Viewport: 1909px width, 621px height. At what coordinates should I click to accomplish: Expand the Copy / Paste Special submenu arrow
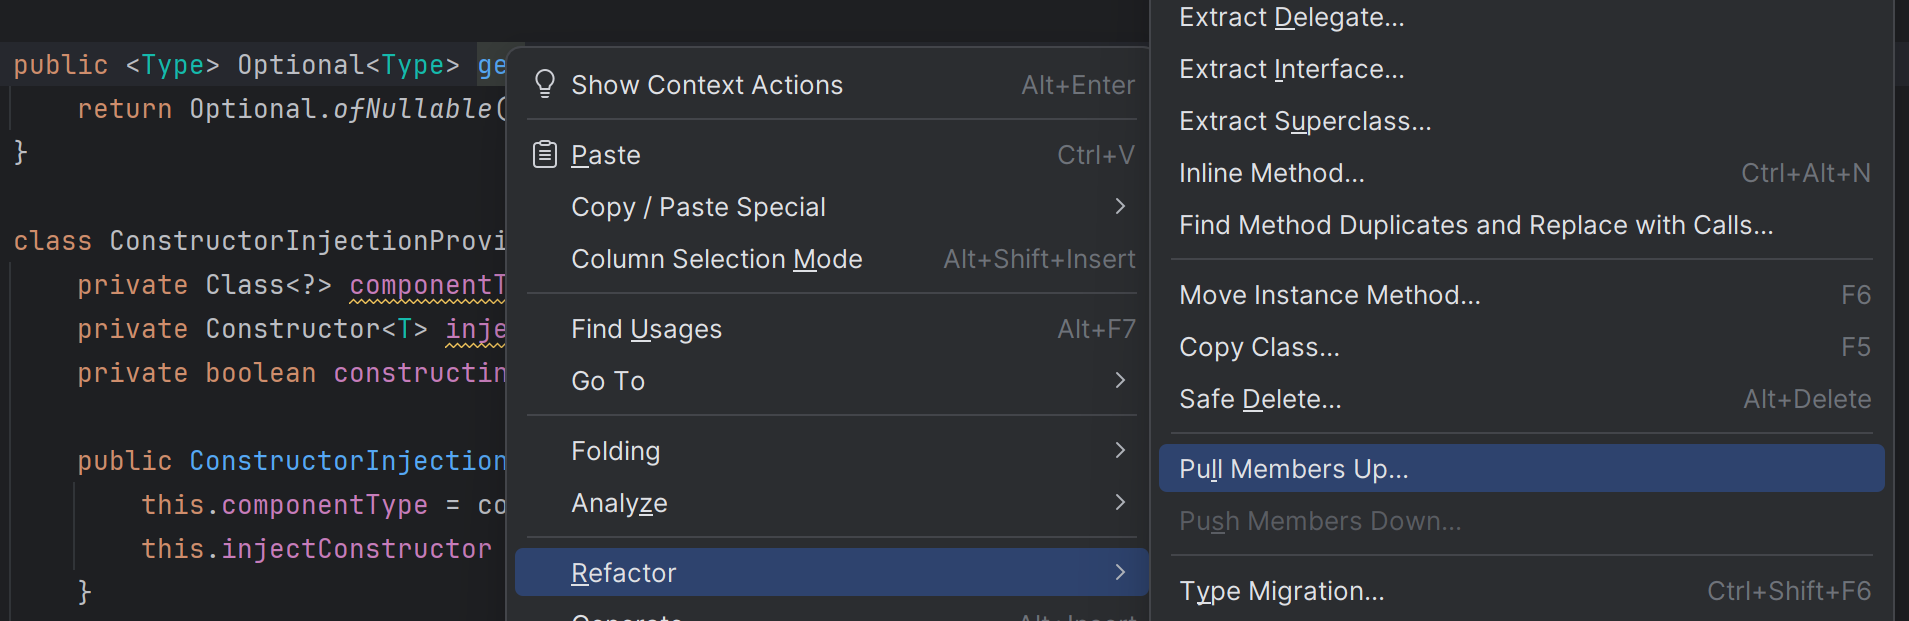pos(1120,206)
